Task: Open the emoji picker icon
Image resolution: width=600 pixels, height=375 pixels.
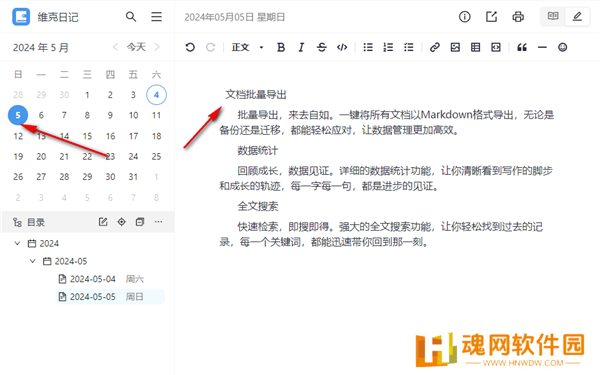Action: [562, 47]
